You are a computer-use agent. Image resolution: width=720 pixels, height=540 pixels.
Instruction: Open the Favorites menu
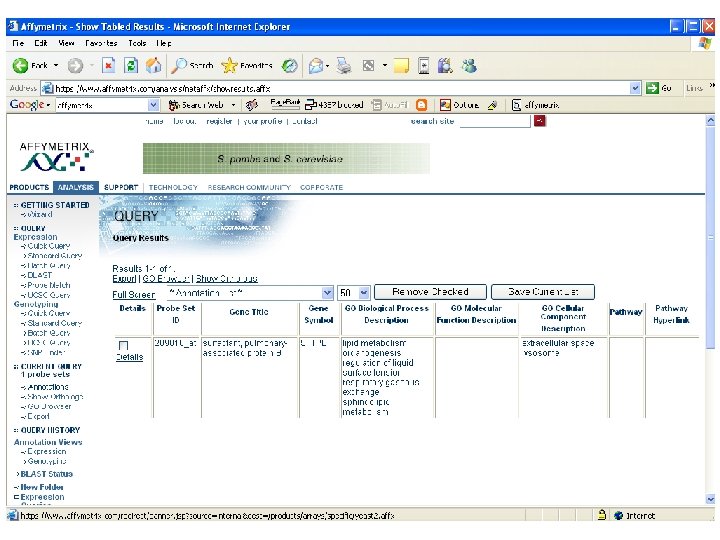[101, 43]
